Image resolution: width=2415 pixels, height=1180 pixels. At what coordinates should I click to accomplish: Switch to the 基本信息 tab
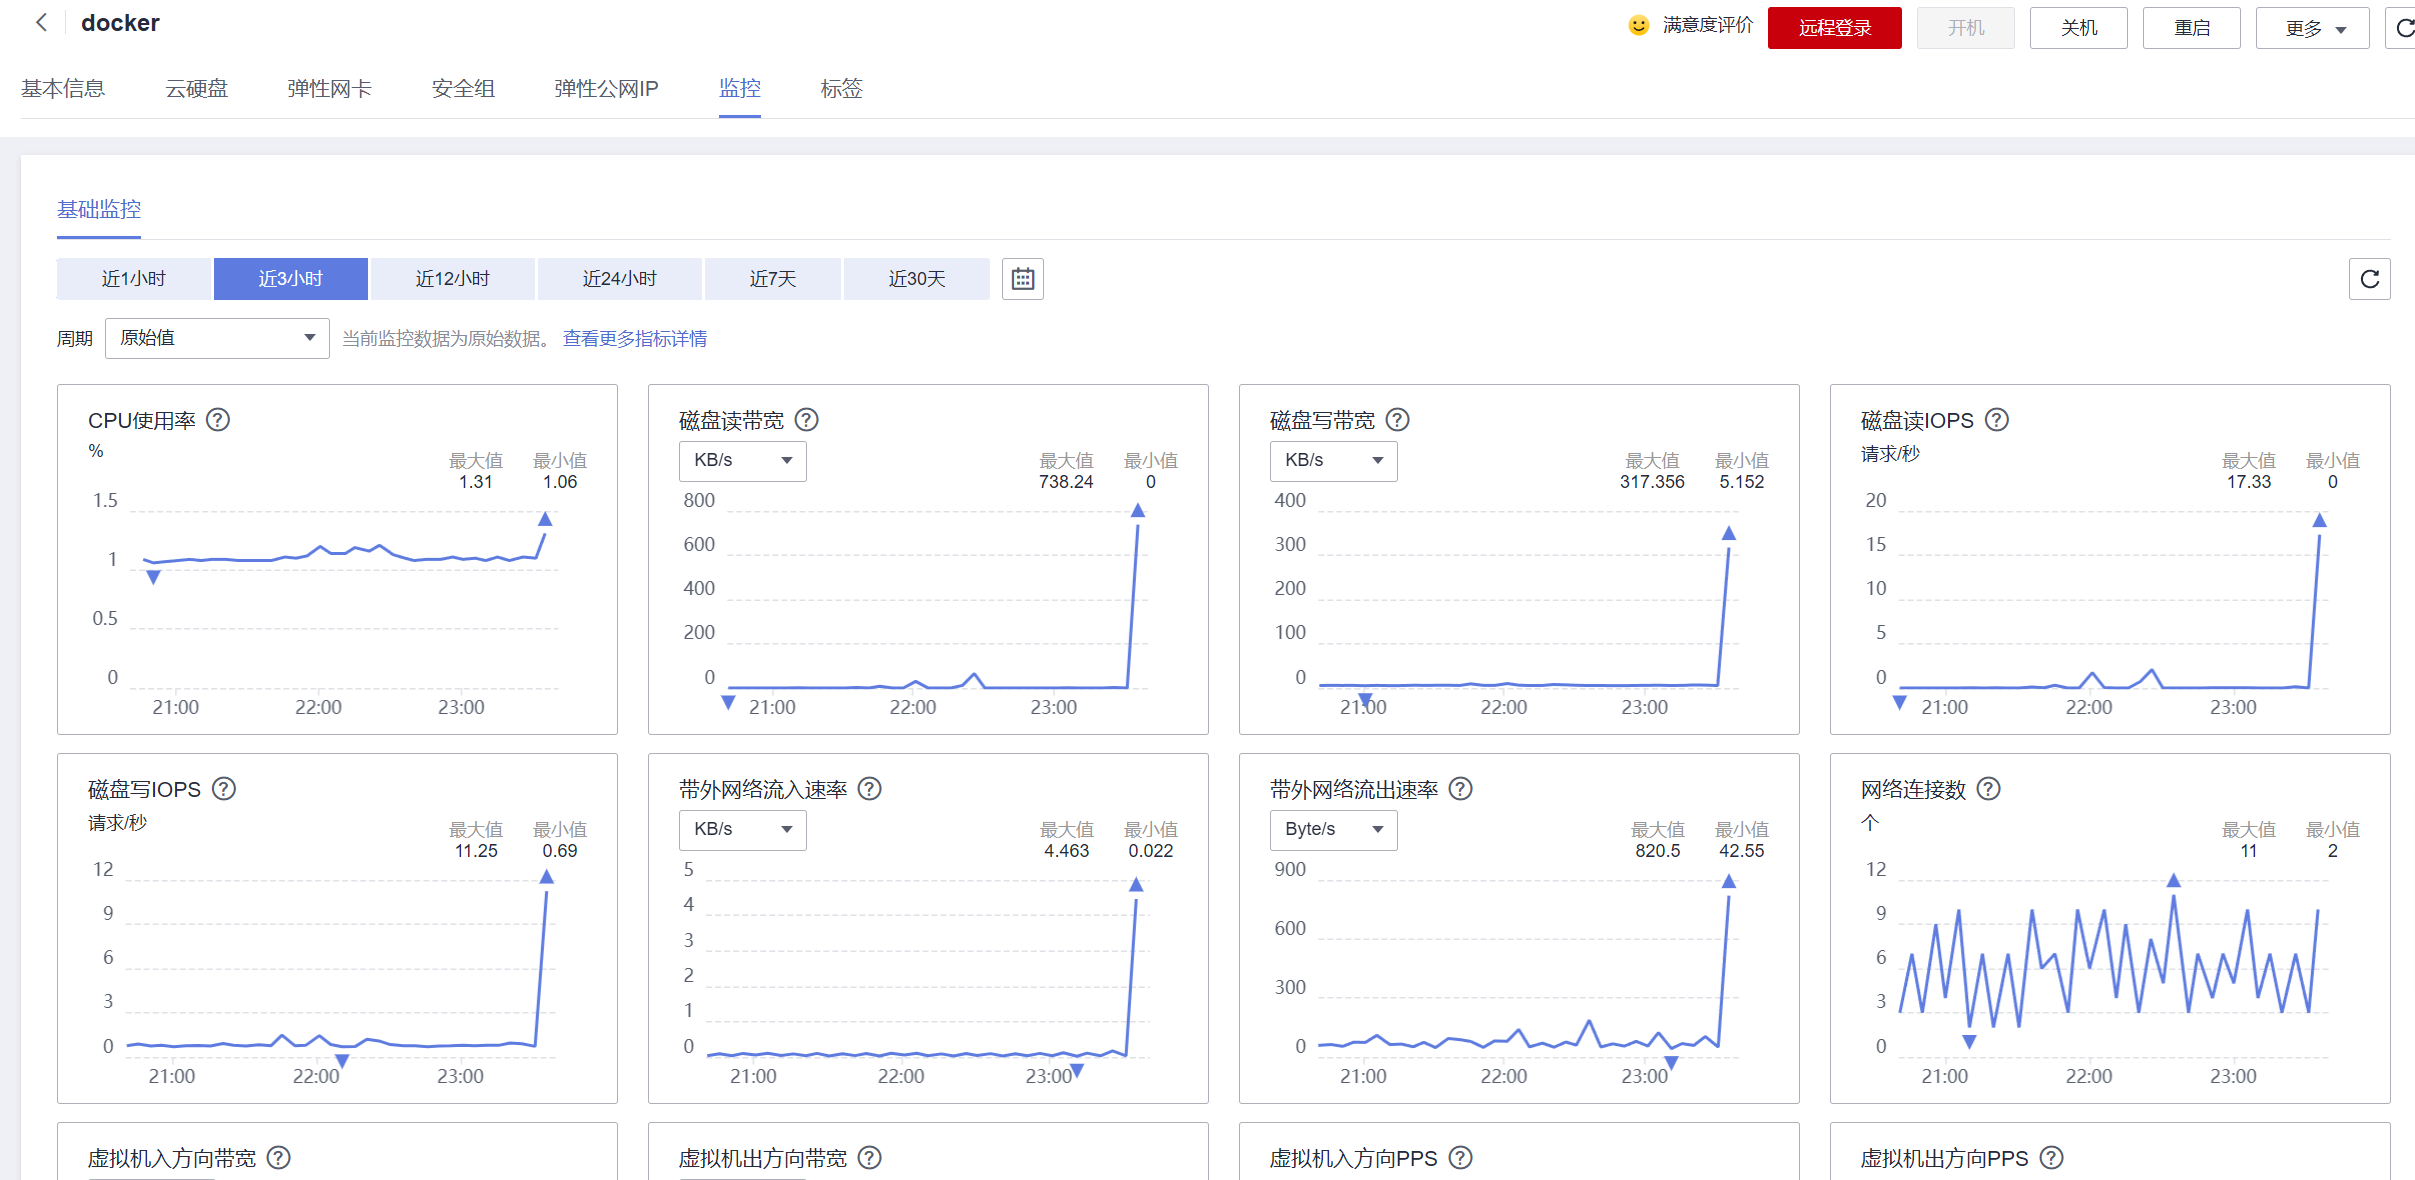pyautogui.click(x=63, y=89)
